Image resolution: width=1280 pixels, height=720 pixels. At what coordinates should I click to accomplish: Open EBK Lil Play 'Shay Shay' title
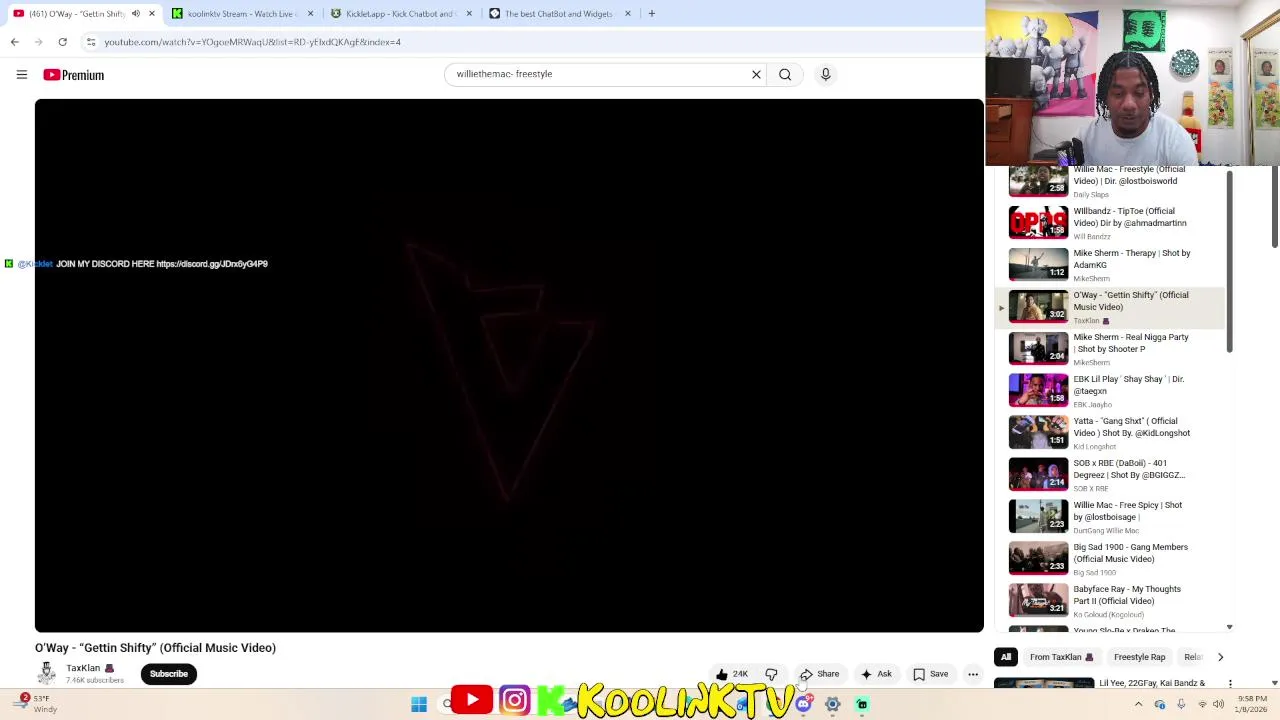(x=1128, y=385)
